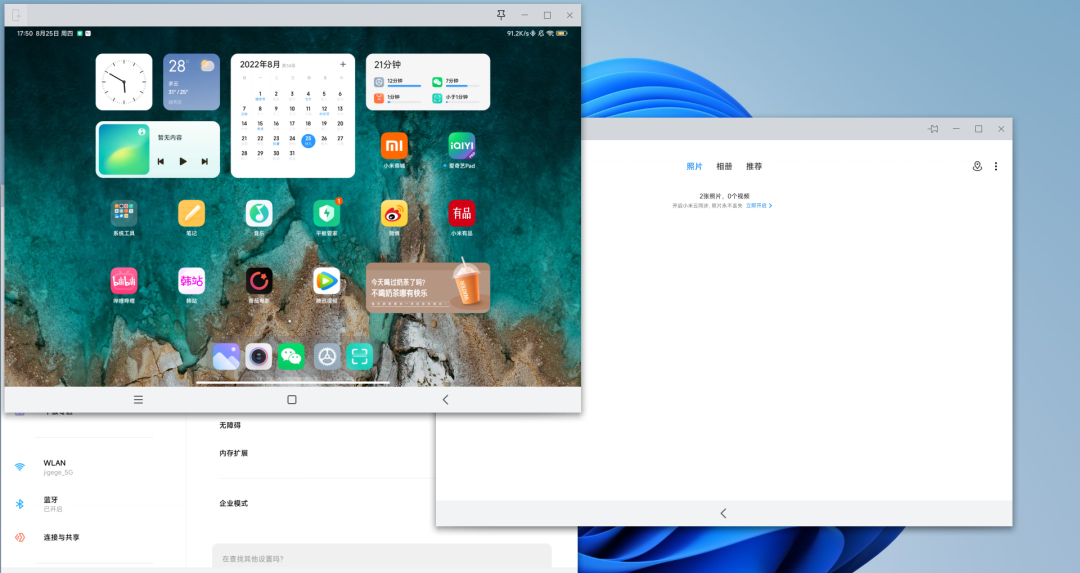Tap the tablet's recent-apps menu button
This screenshot has width=1080, height=573.
[138, 399]
